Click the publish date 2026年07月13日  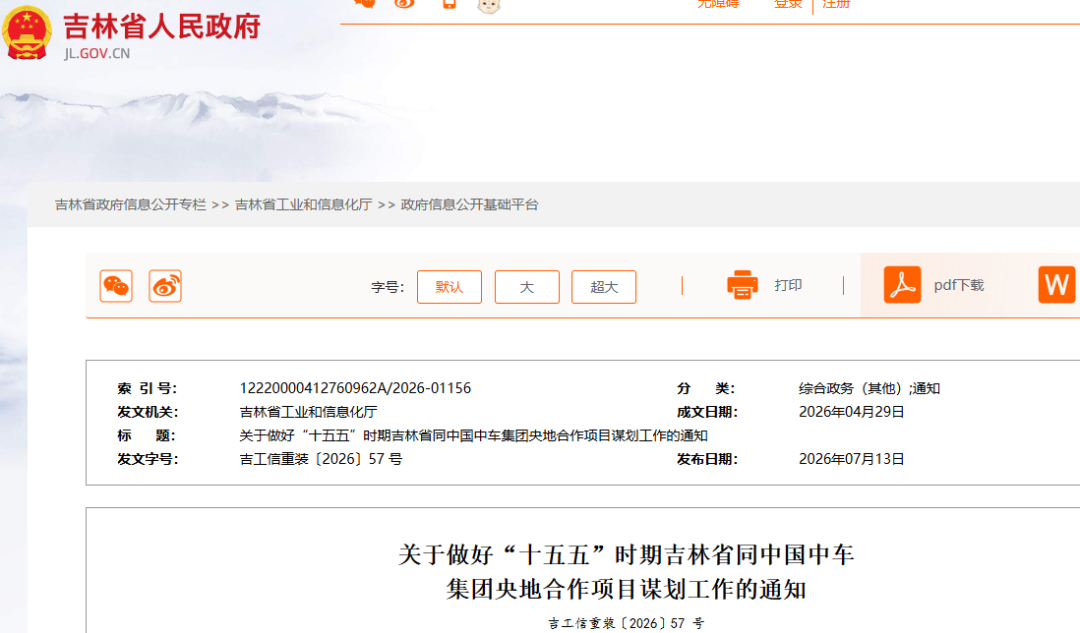click(851, 459)
